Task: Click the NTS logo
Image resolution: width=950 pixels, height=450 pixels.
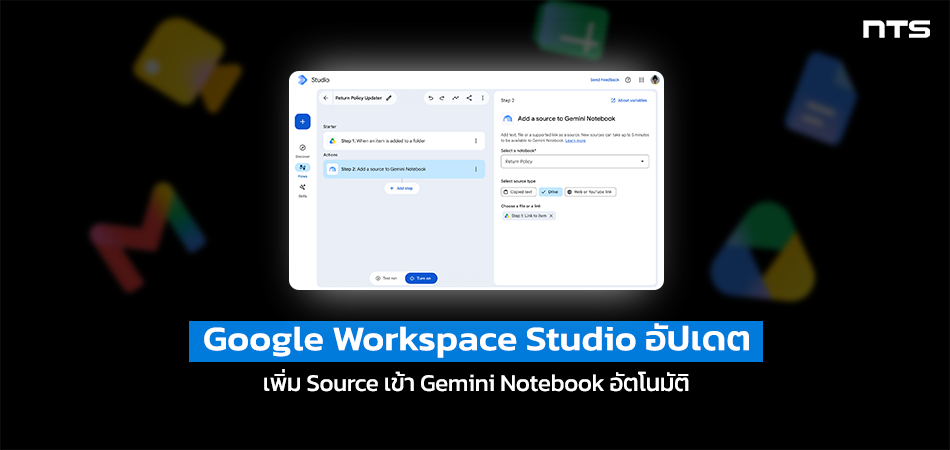Action: pos(896,29)
